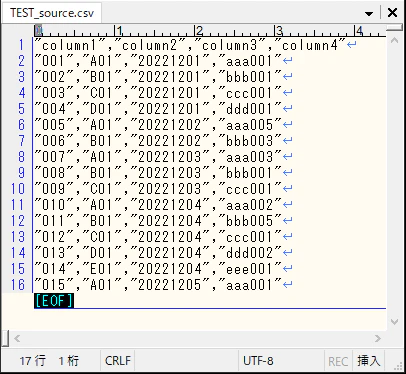The height and width of the screenshot is (374, 406).
Task: Click line number 13 in gutter
Action: pyautogui.click(x=18, y=237)
